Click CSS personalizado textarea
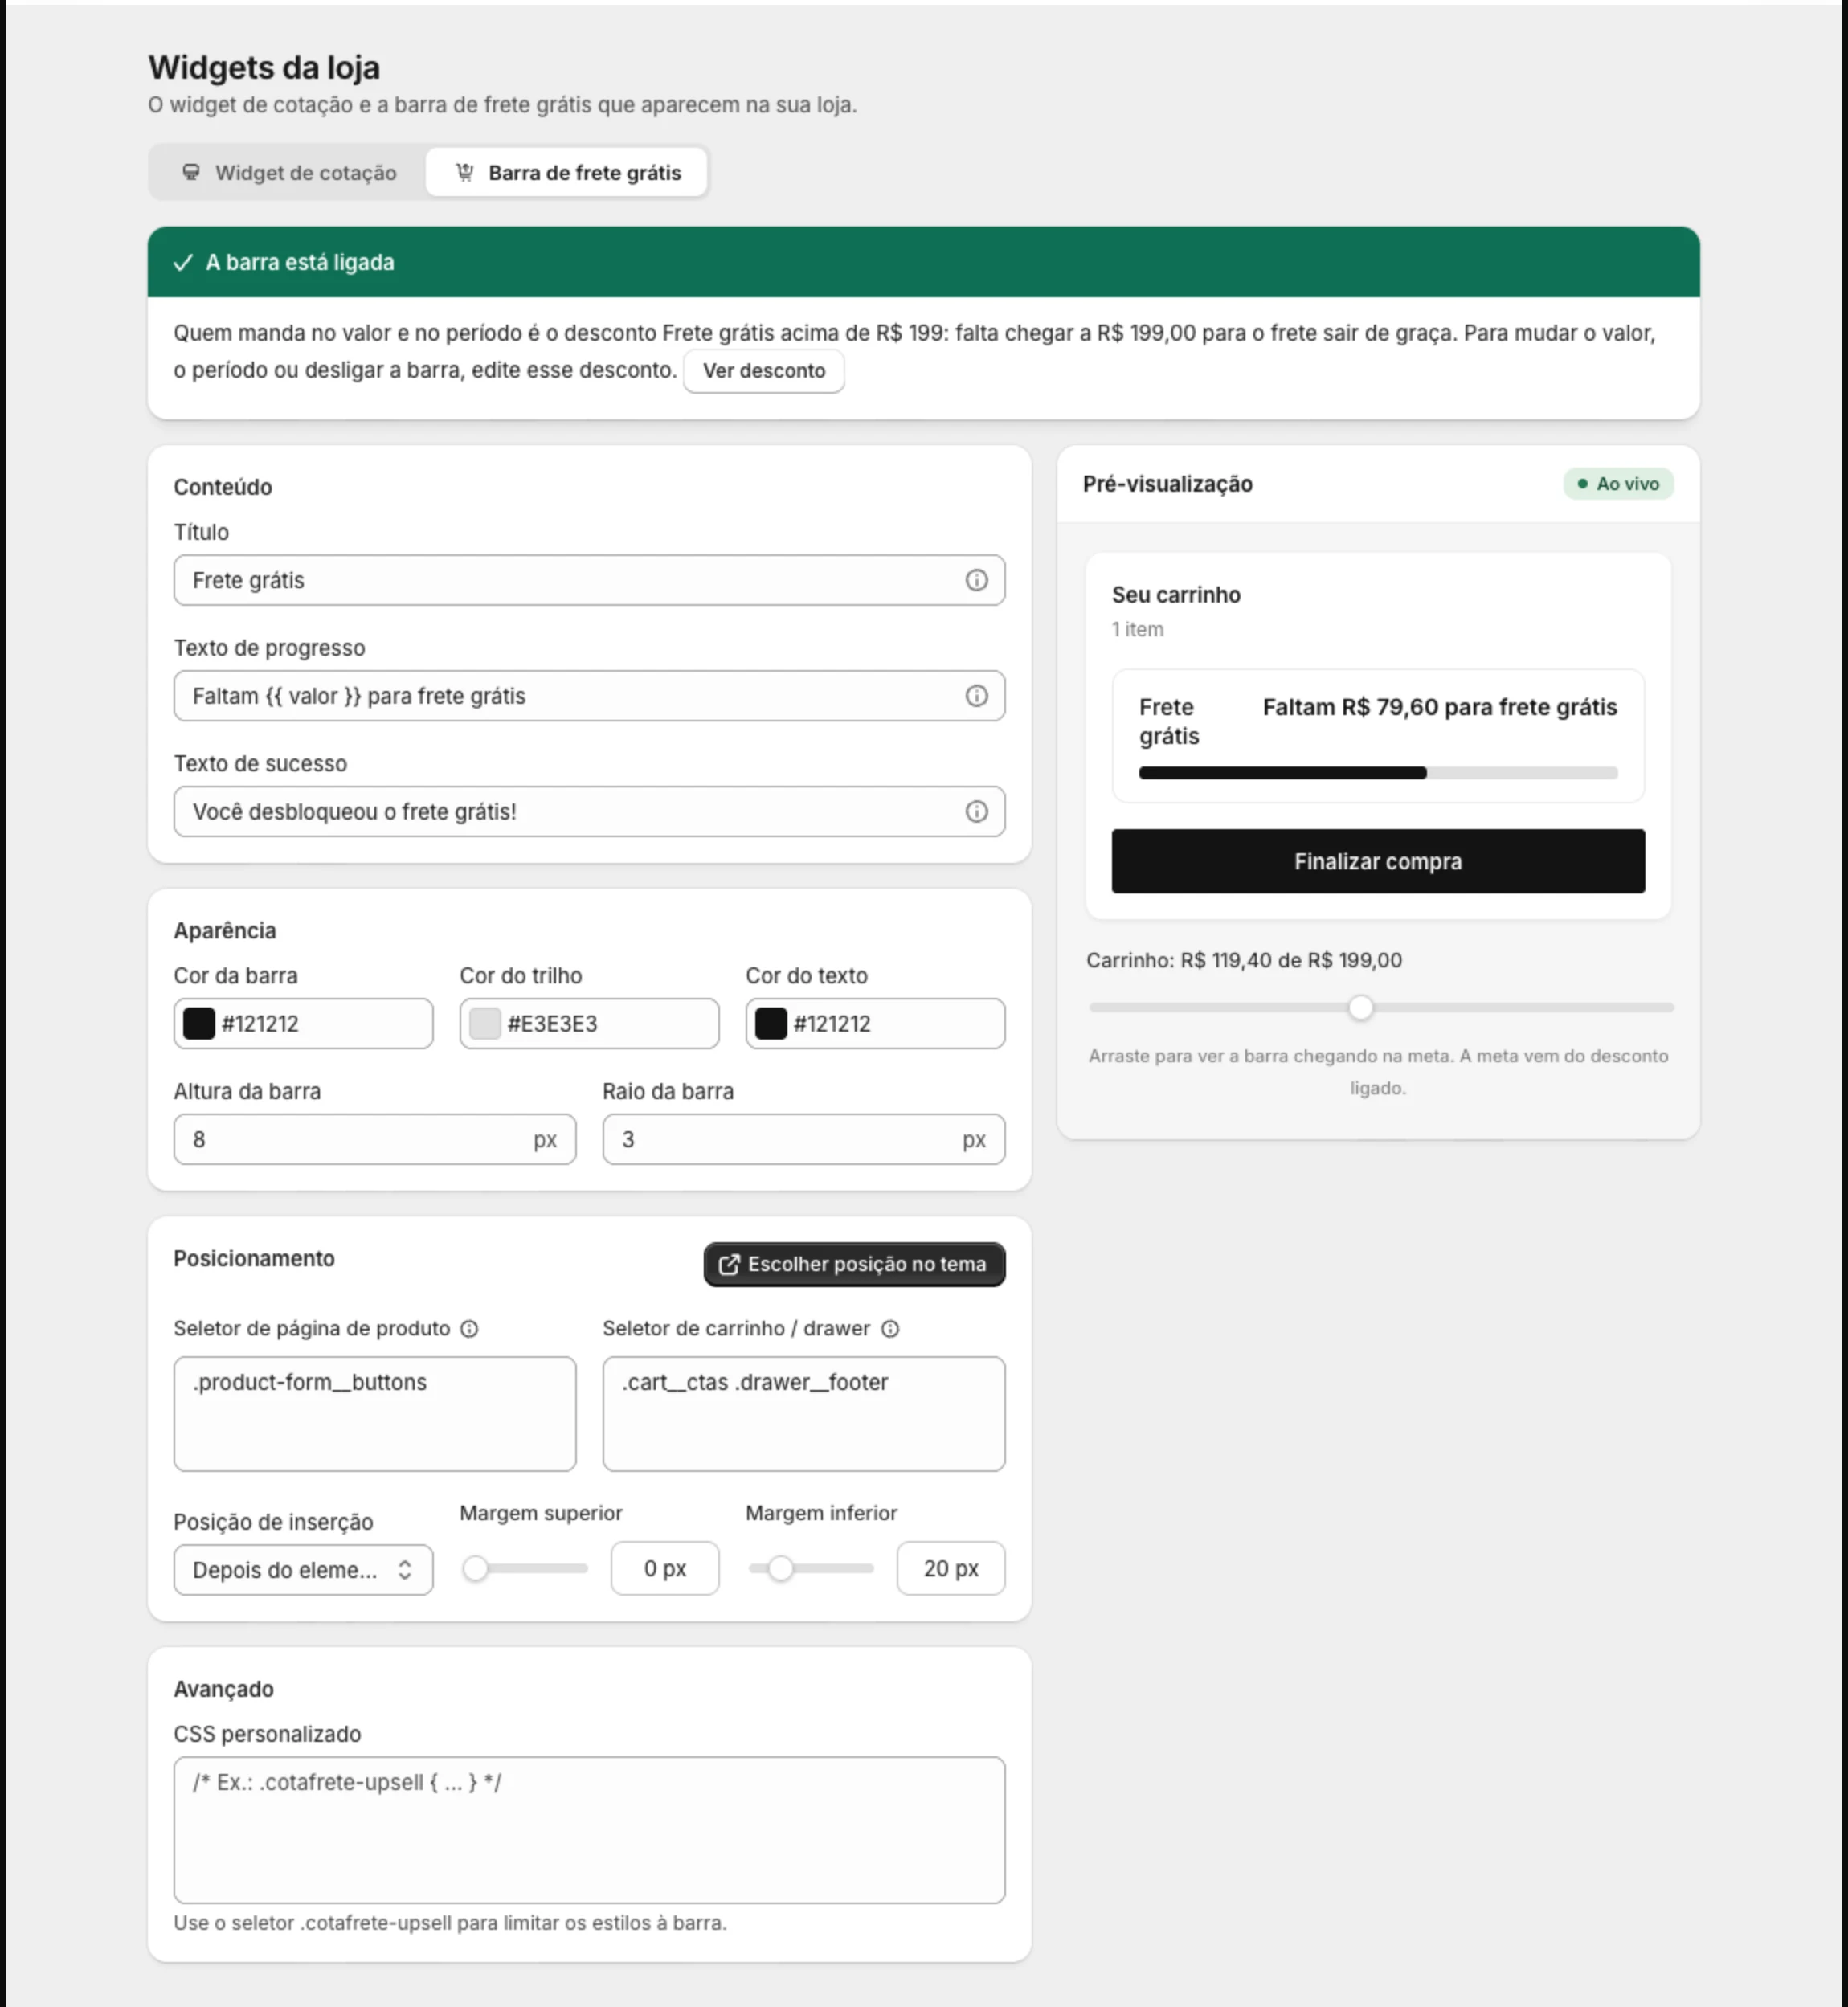This screenshot has height=2007, width=1848. 589,1830
